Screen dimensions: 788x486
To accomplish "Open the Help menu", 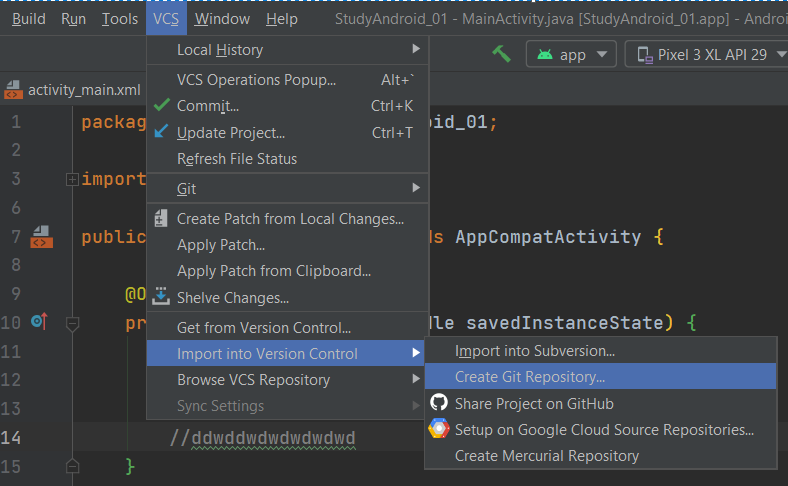I will [x=281, y=19].
